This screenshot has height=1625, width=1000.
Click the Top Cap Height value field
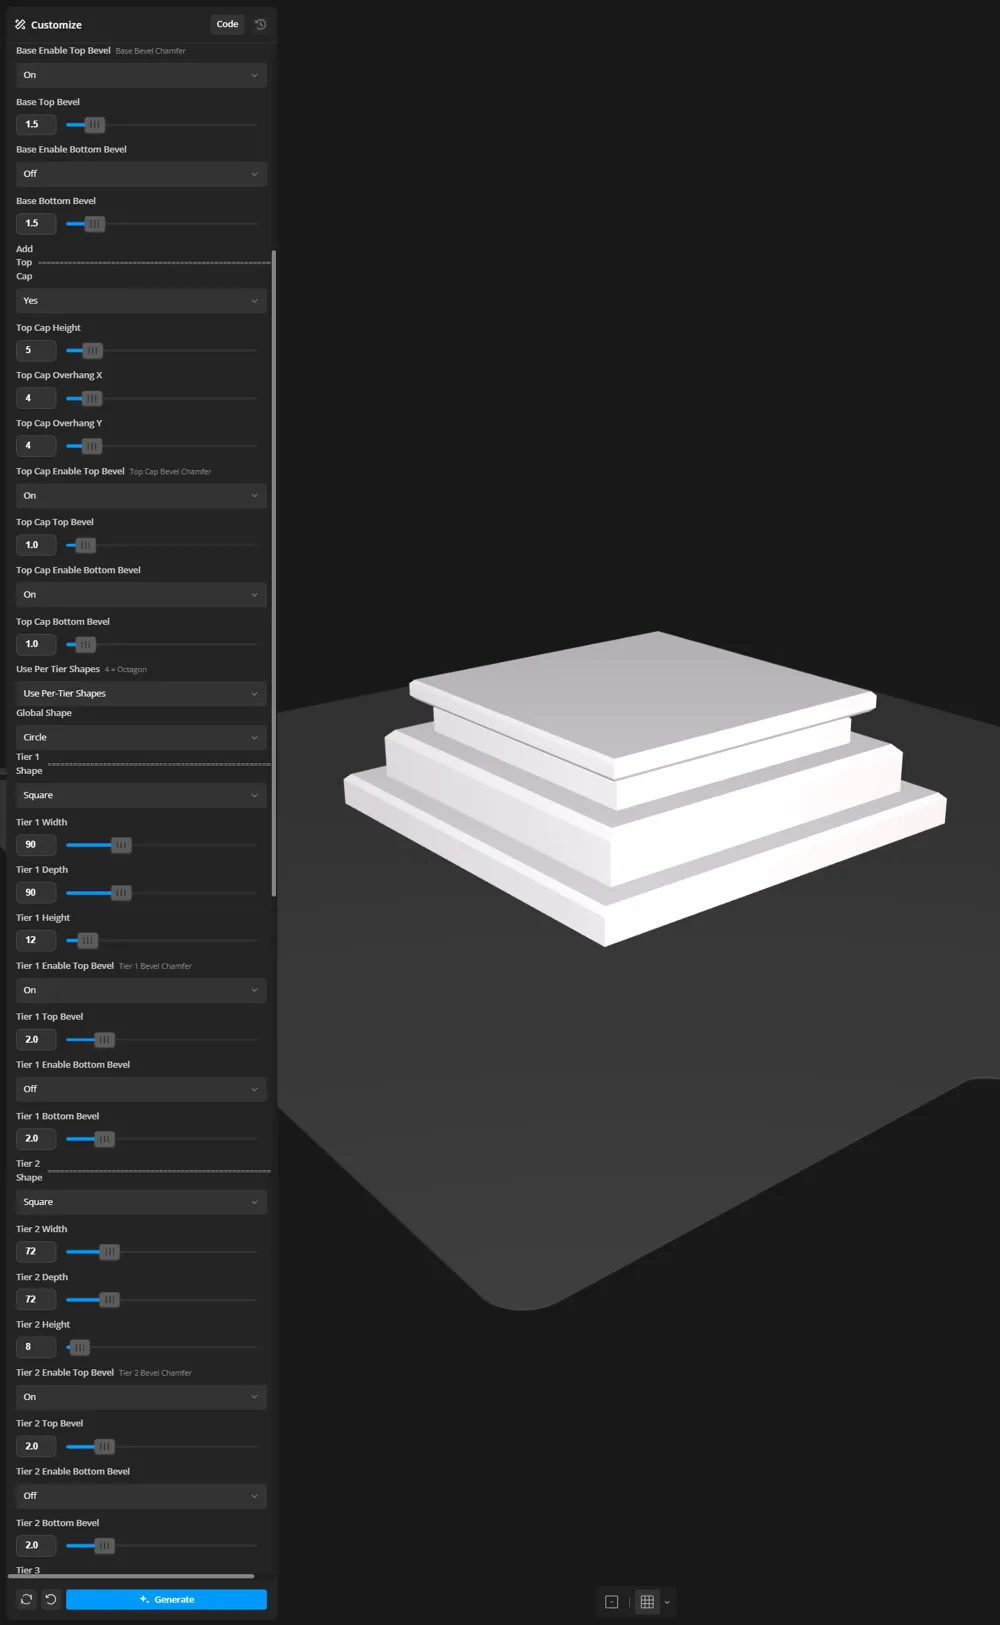coord(36,351)
